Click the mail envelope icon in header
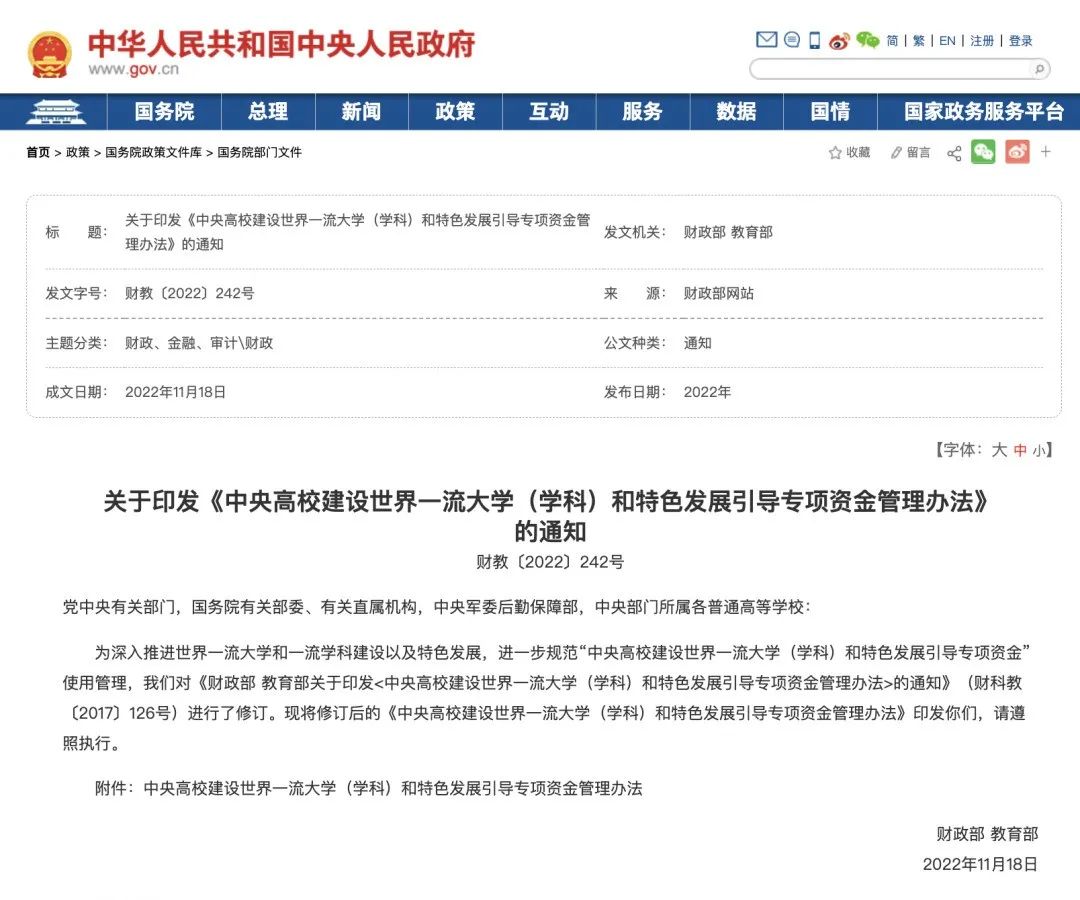The height and width of the screenshot is (900, 1080). (x=766, y=40)
